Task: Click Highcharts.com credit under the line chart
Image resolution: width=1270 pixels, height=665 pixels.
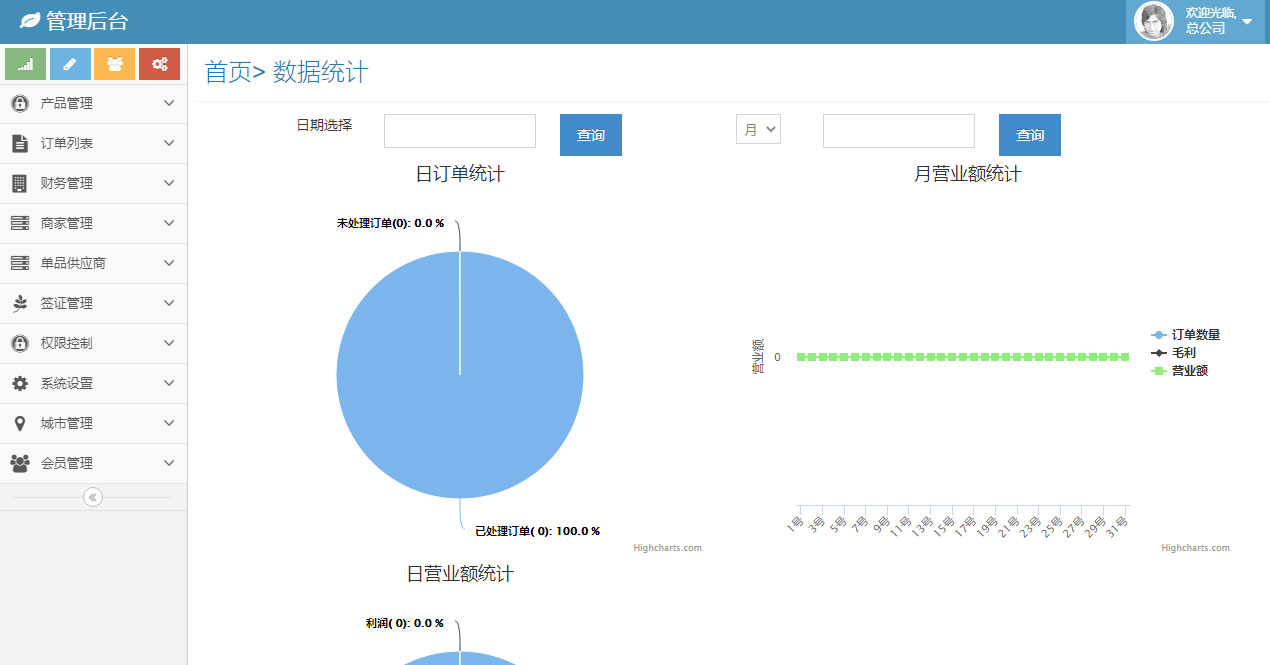Action: pos(1195,548)
